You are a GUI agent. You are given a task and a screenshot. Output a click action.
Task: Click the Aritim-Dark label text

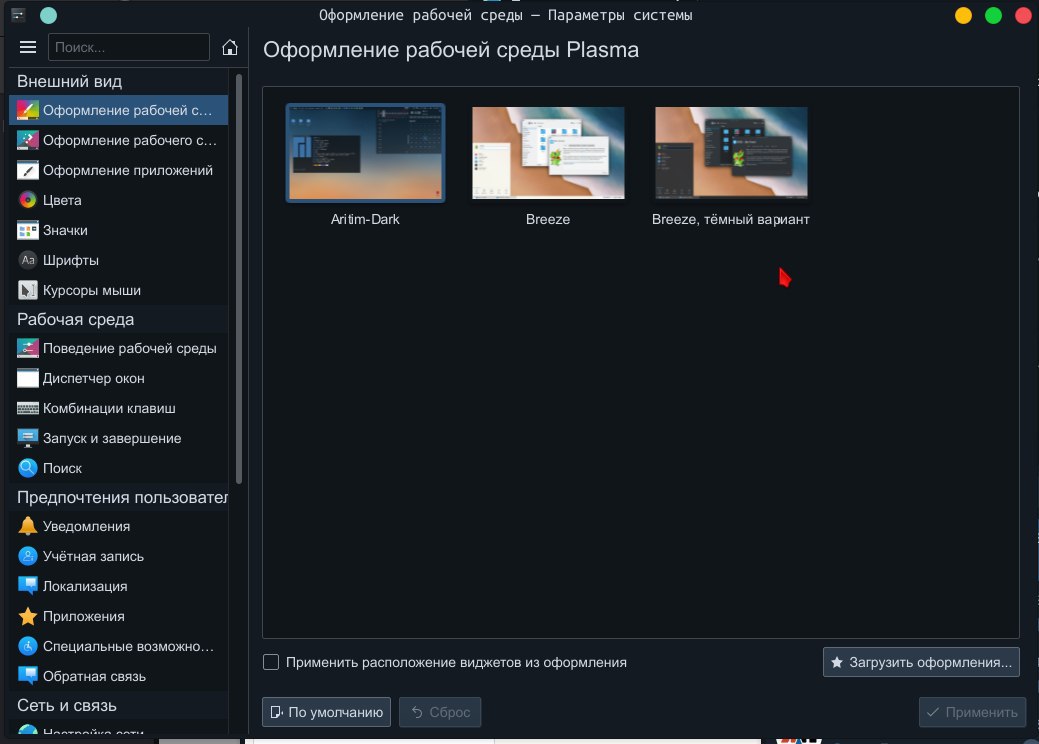365,219
